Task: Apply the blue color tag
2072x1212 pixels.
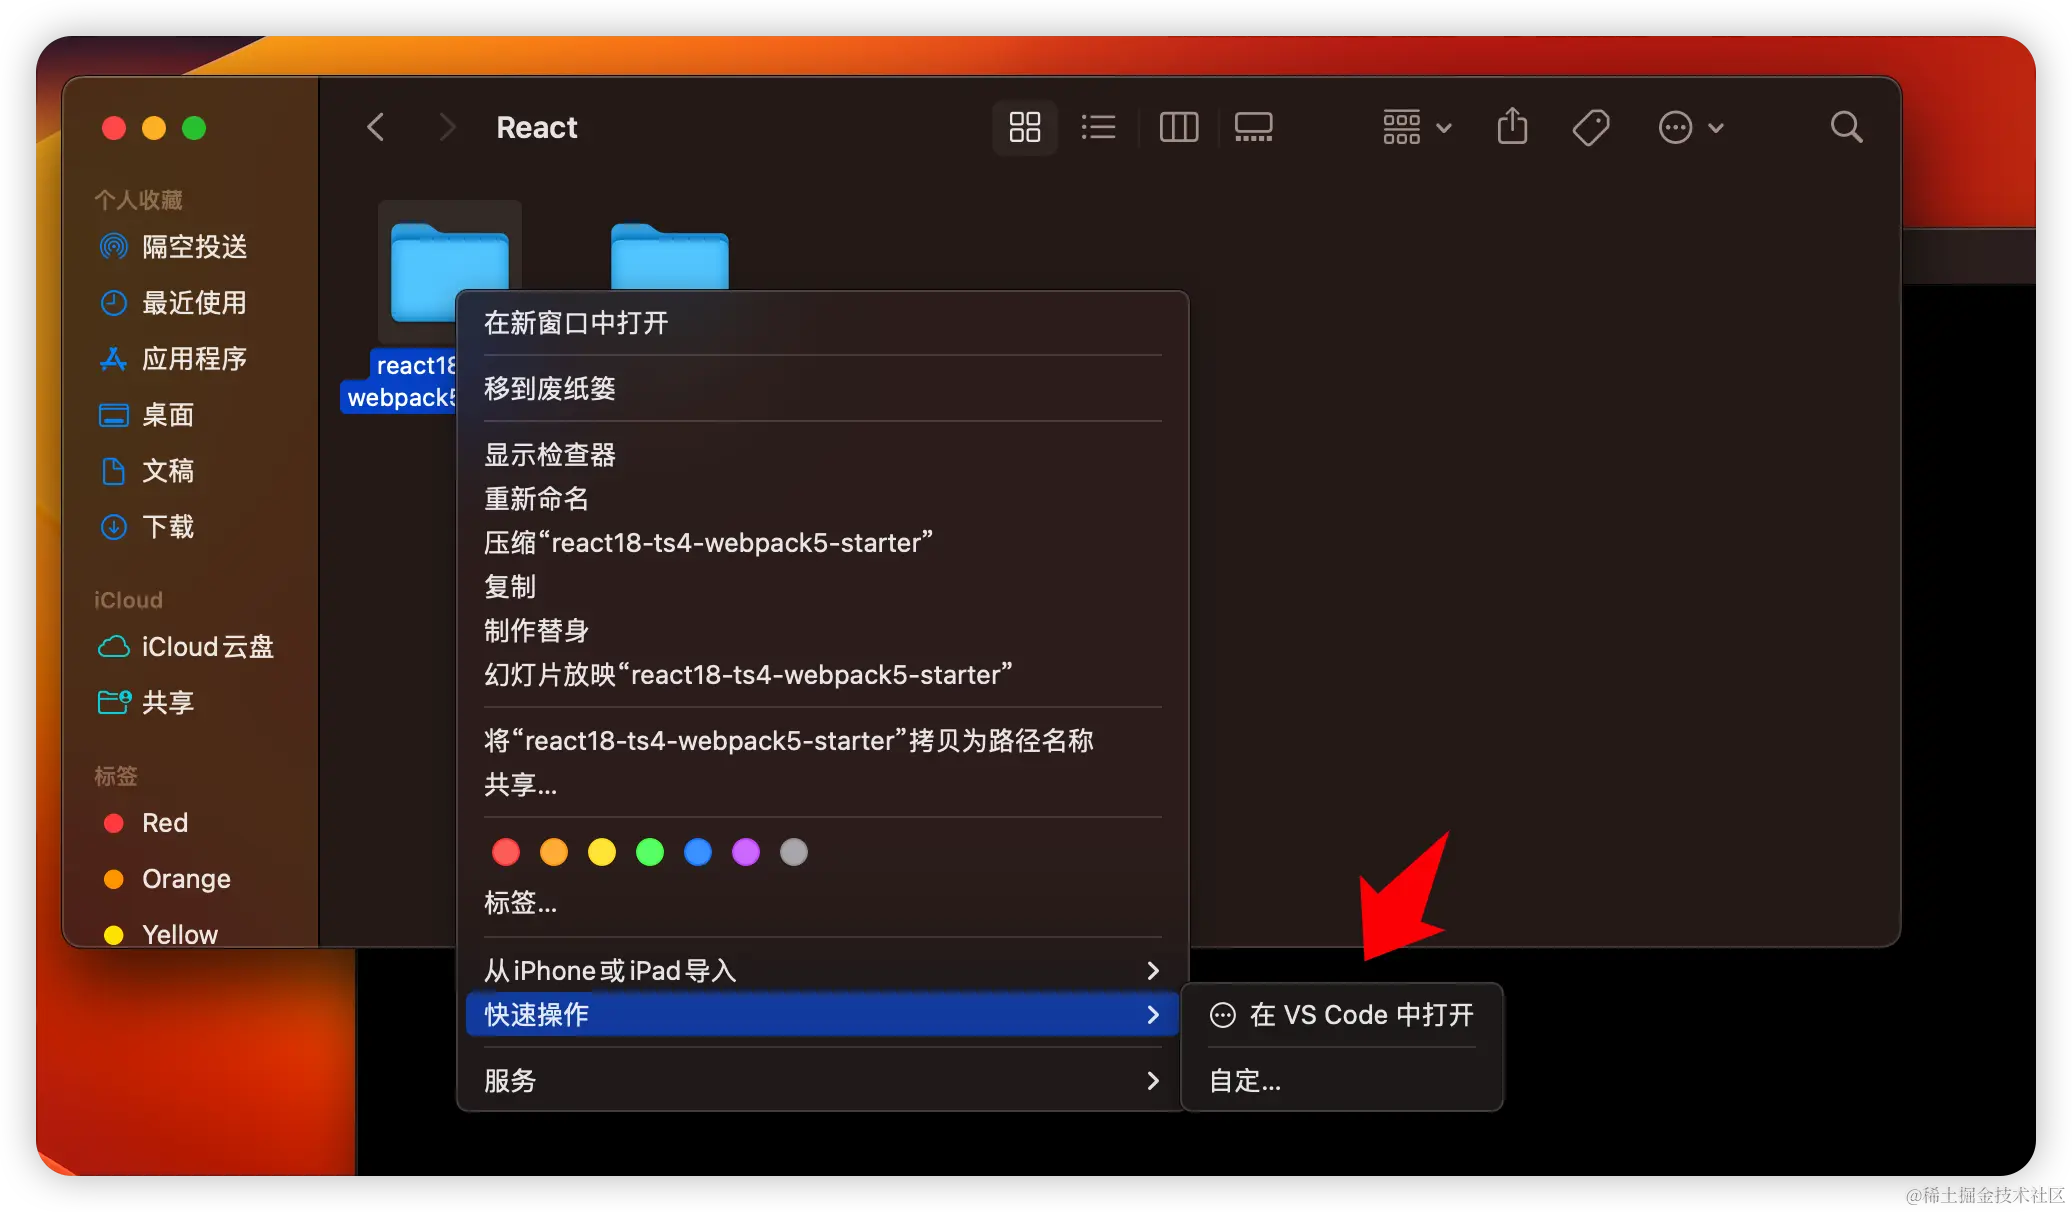Action: pyautogui.click(x=698, y=852)
